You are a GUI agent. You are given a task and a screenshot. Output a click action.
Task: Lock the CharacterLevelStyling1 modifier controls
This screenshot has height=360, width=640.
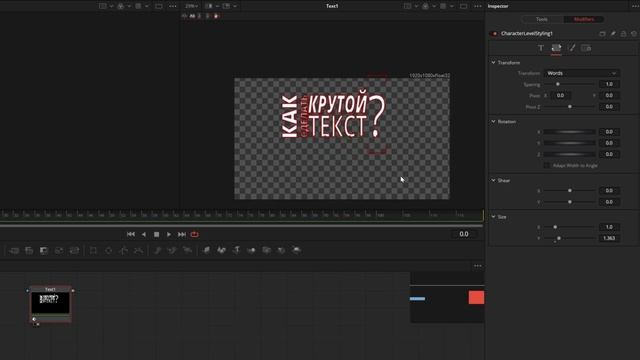tap(623, 33)
